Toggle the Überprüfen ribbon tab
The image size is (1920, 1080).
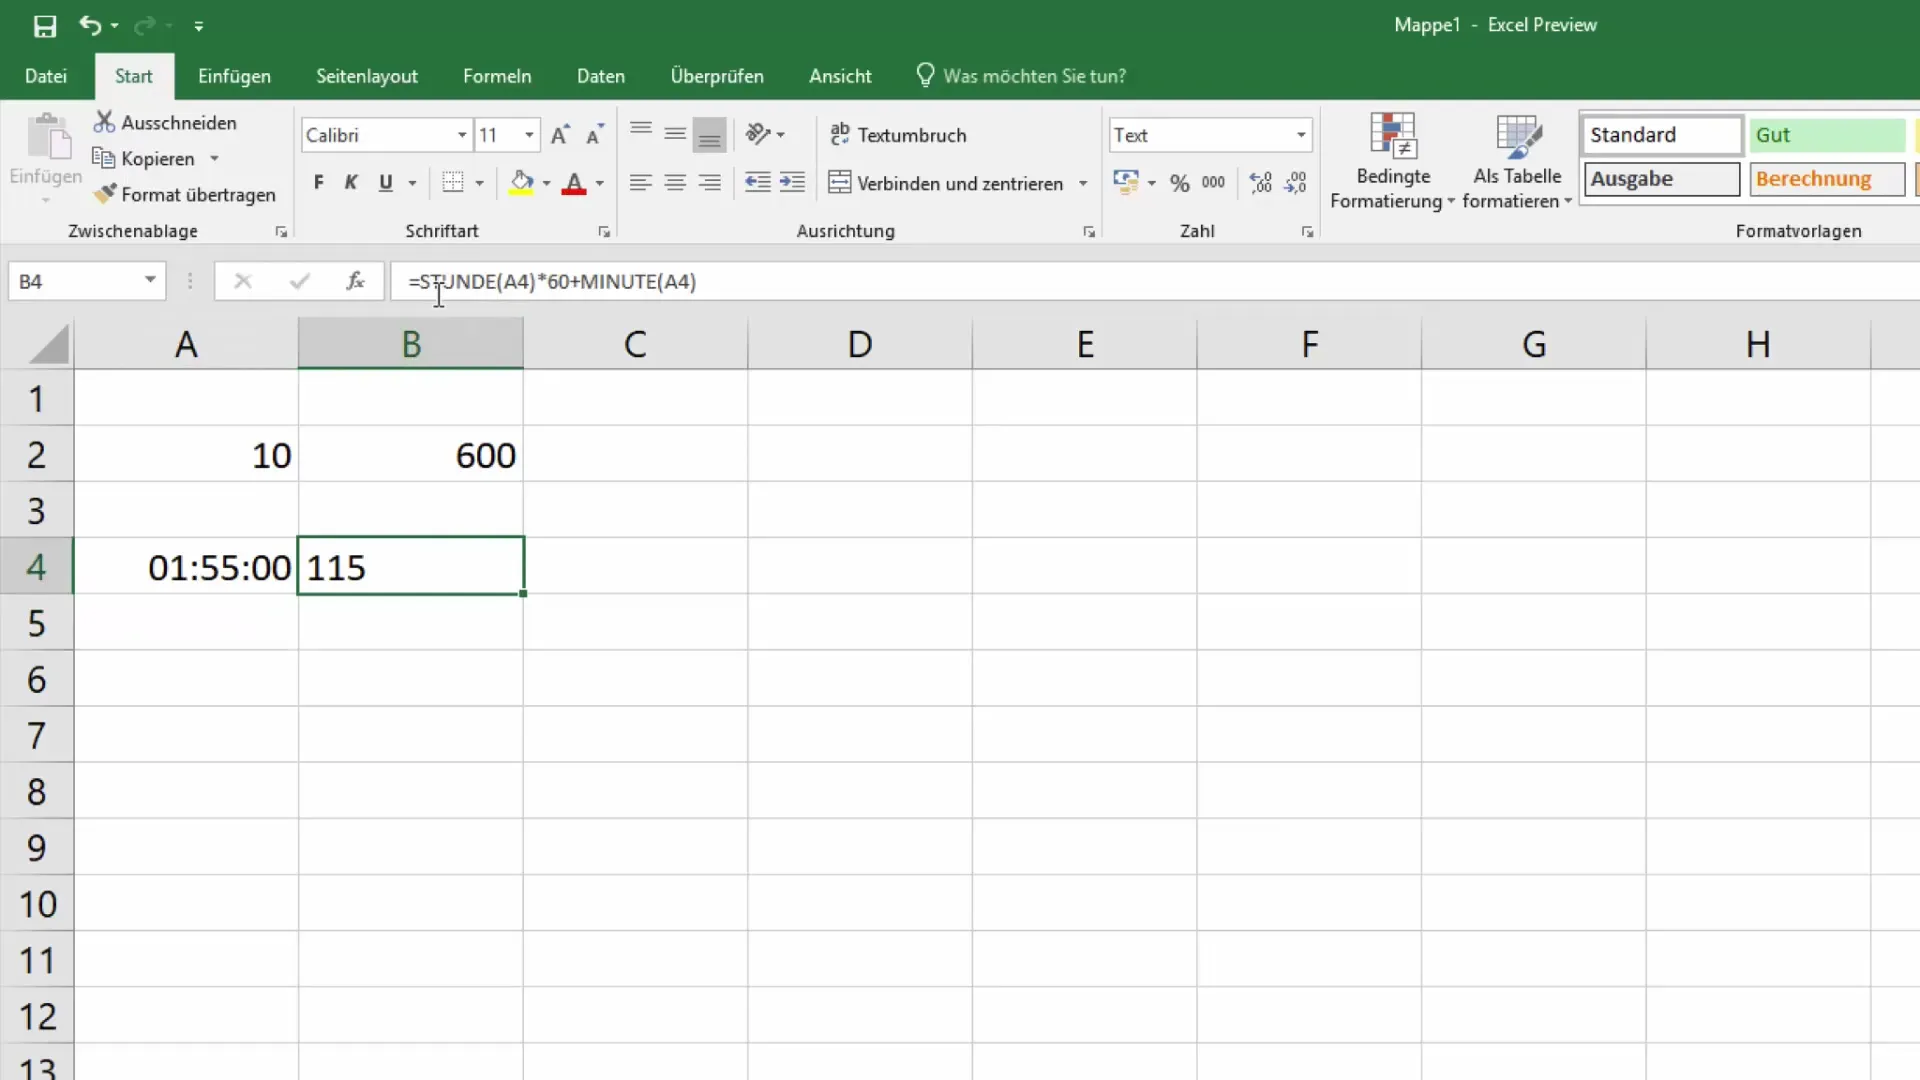(x=716, y=75)
